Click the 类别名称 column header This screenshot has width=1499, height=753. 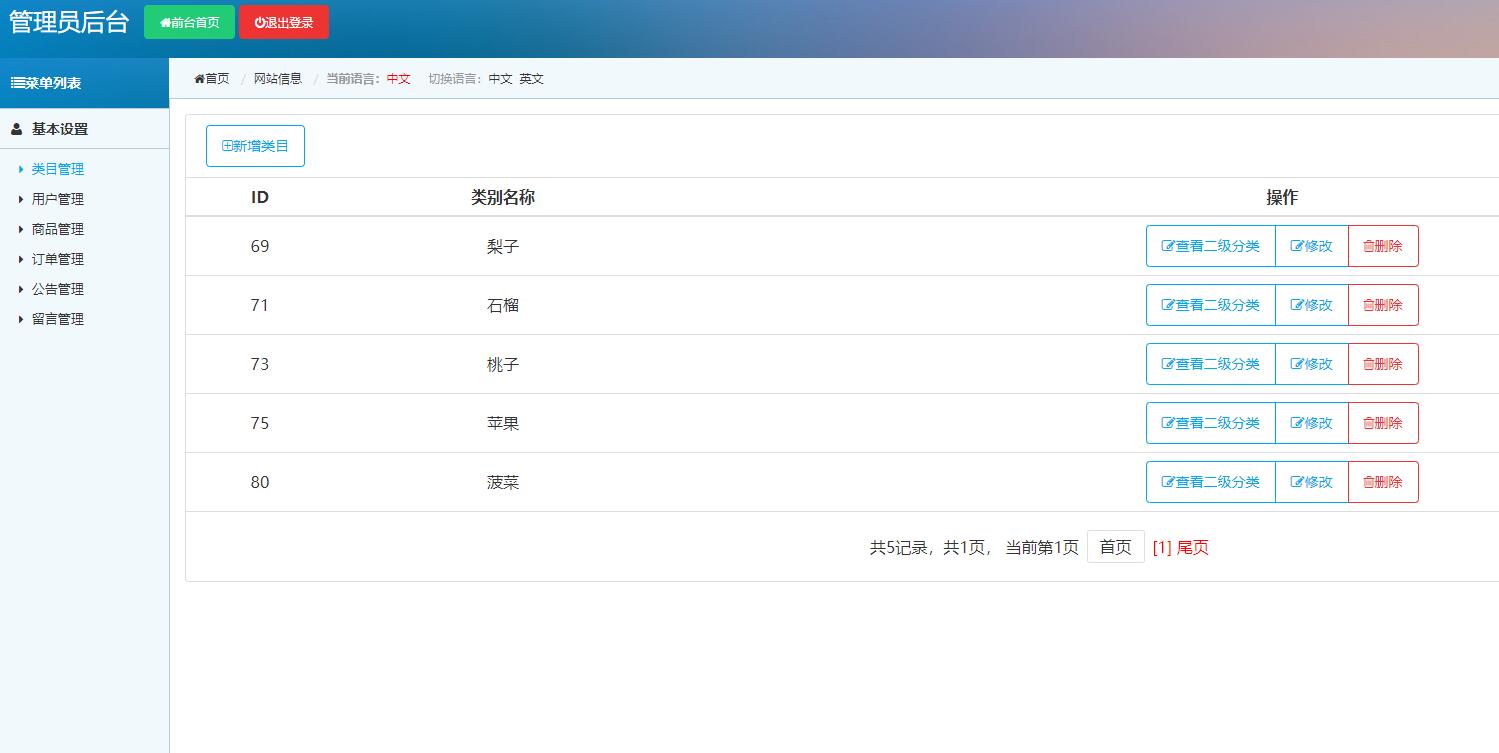pos(503,197)
